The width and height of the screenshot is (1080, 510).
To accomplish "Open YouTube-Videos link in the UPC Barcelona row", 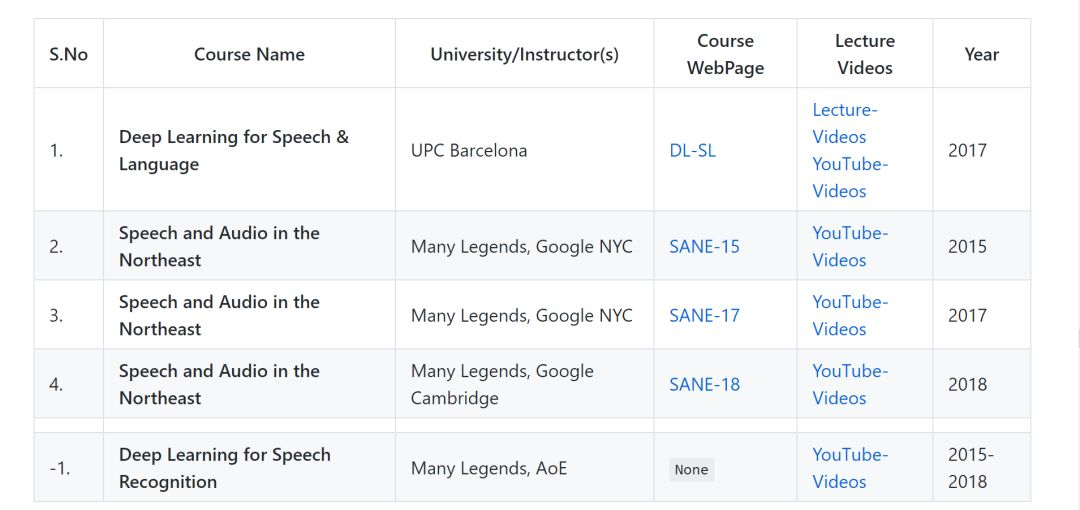I will click(x=849, y=177).
